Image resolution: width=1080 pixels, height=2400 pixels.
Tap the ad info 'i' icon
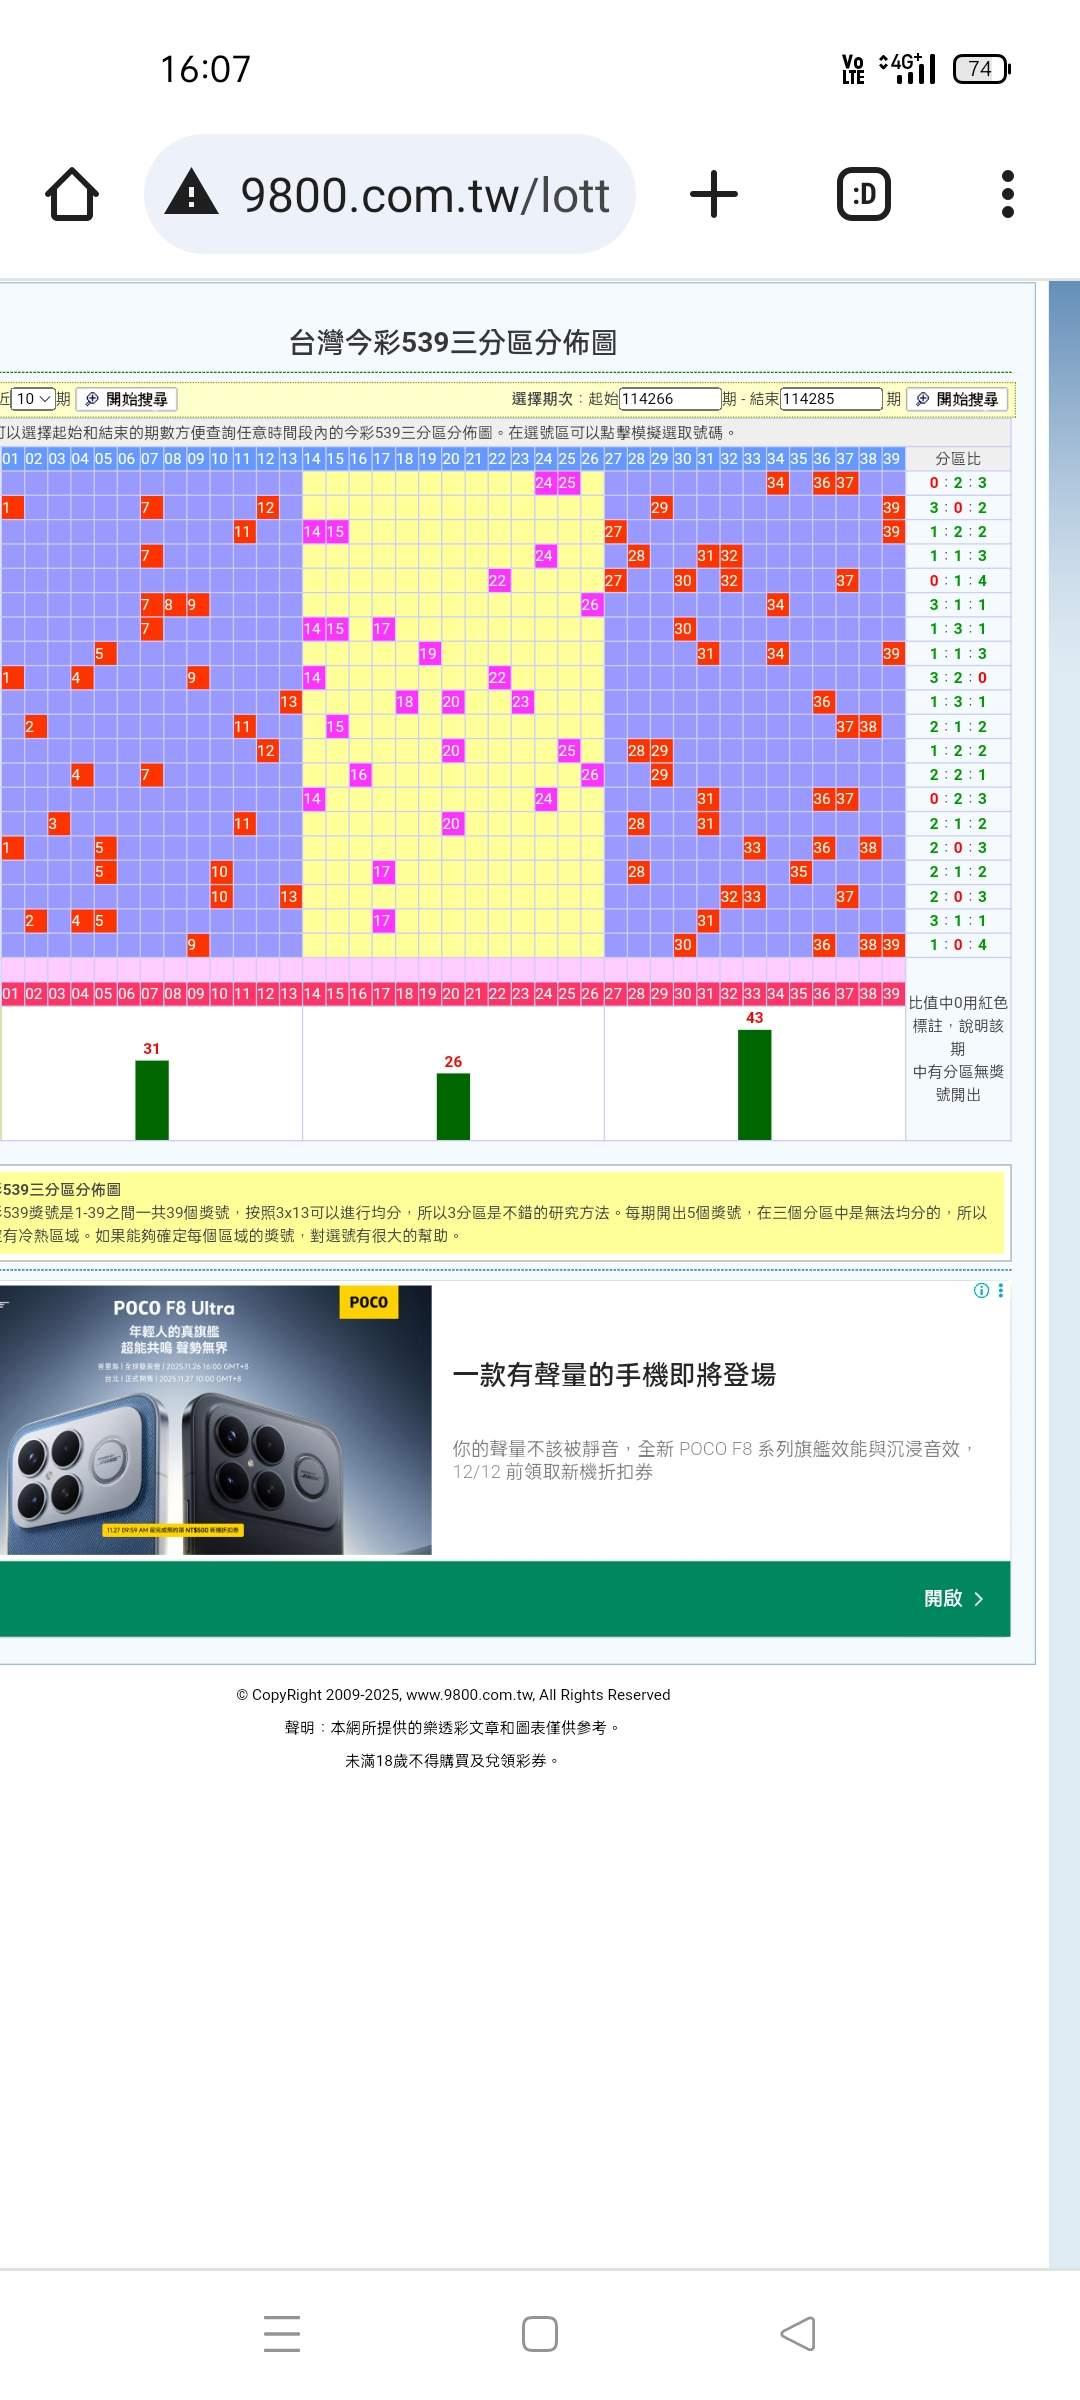point(982,1291)
